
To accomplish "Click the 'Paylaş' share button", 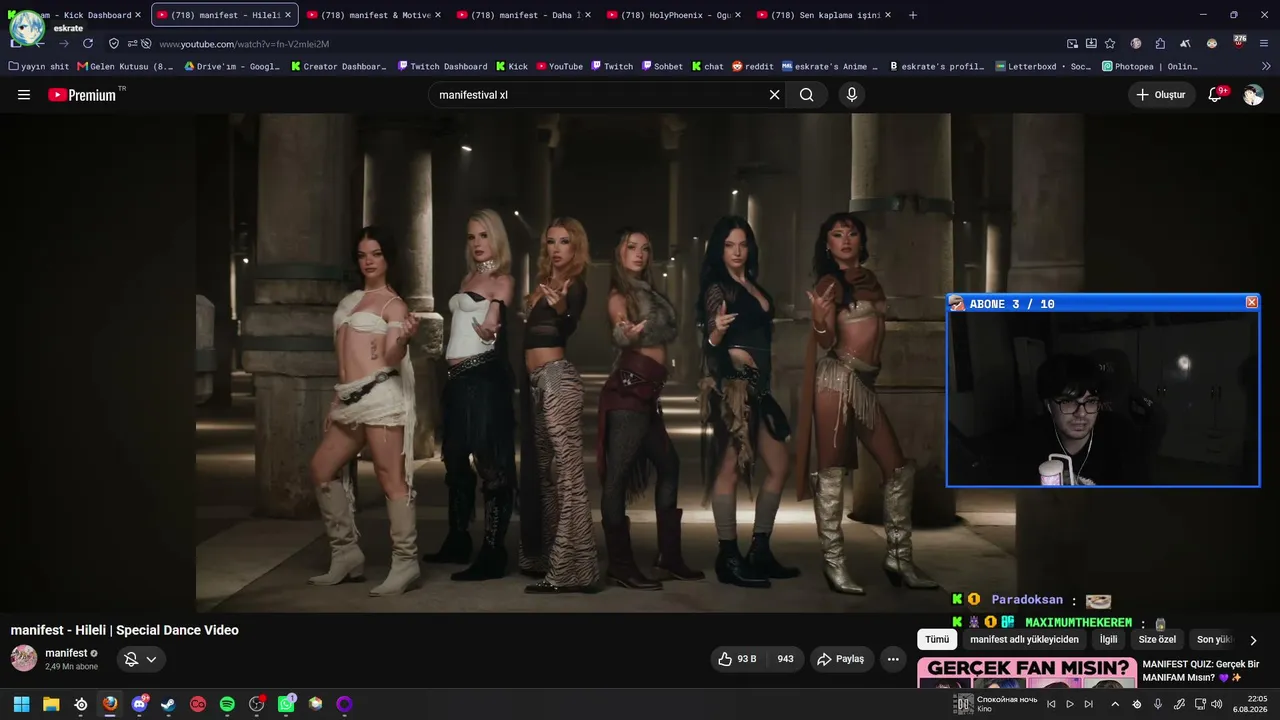I will point(840,659).
